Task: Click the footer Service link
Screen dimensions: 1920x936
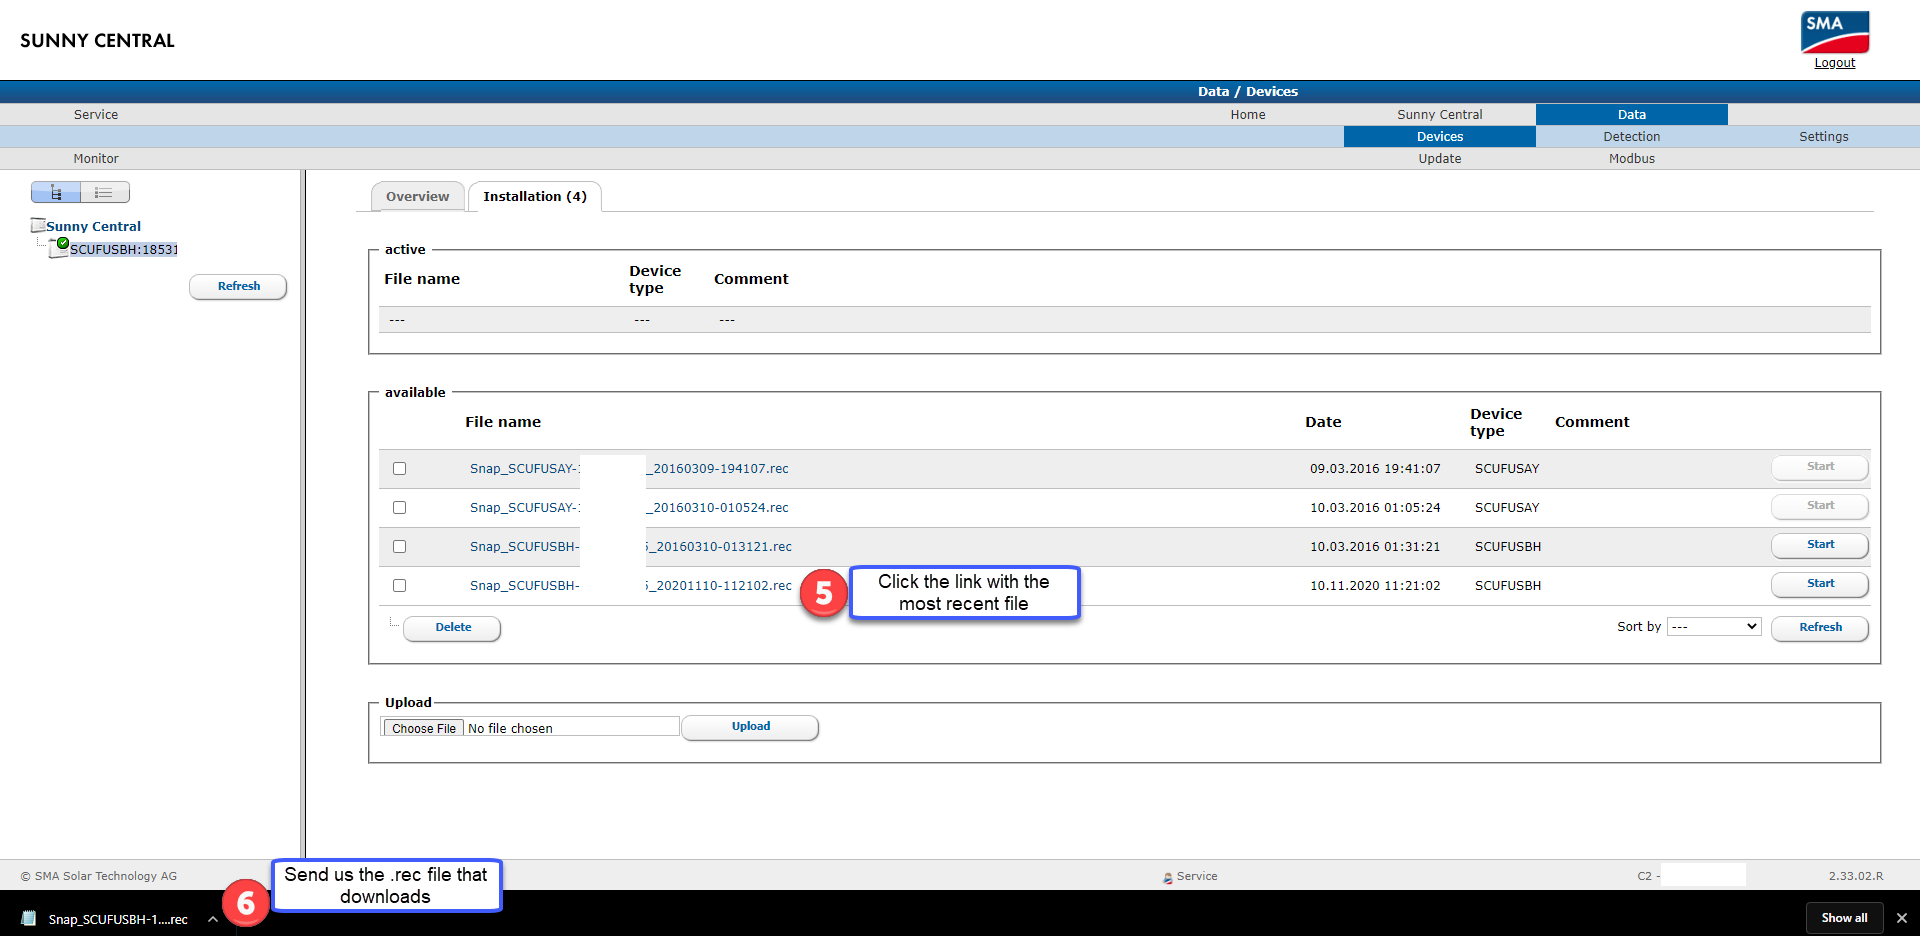Action: point(1197,876)
